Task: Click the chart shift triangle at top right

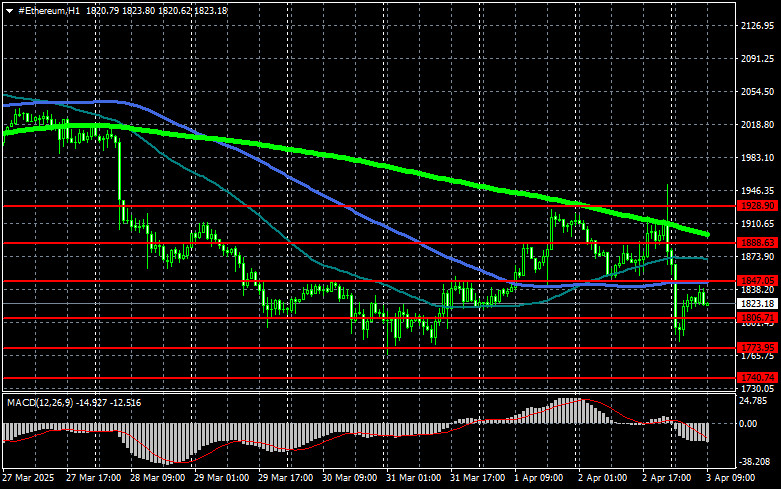Action: [724, 9]
